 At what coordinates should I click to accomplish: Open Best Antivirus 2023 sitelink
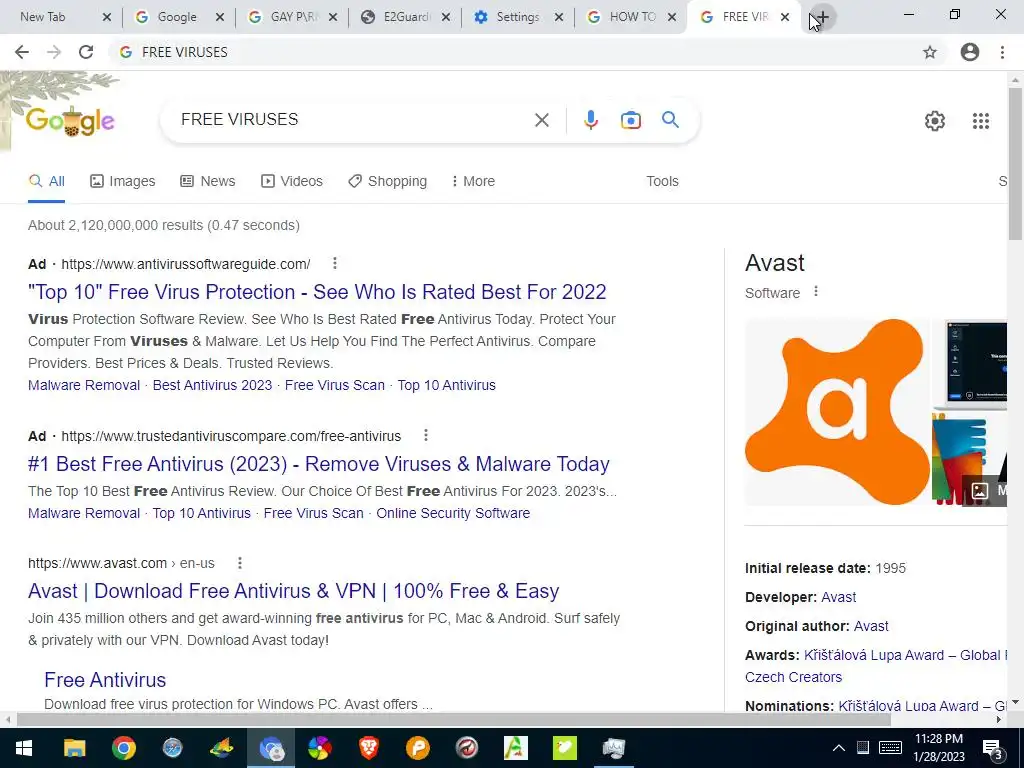[x=212, y=385]
